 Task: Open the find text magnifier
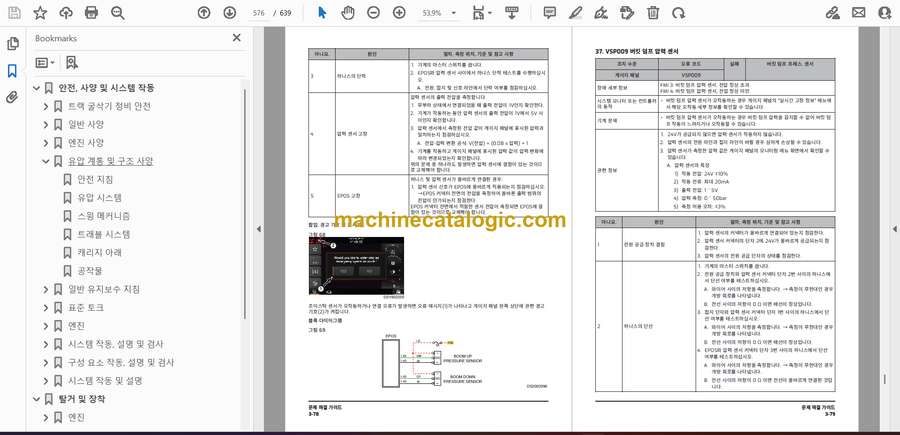118,13
